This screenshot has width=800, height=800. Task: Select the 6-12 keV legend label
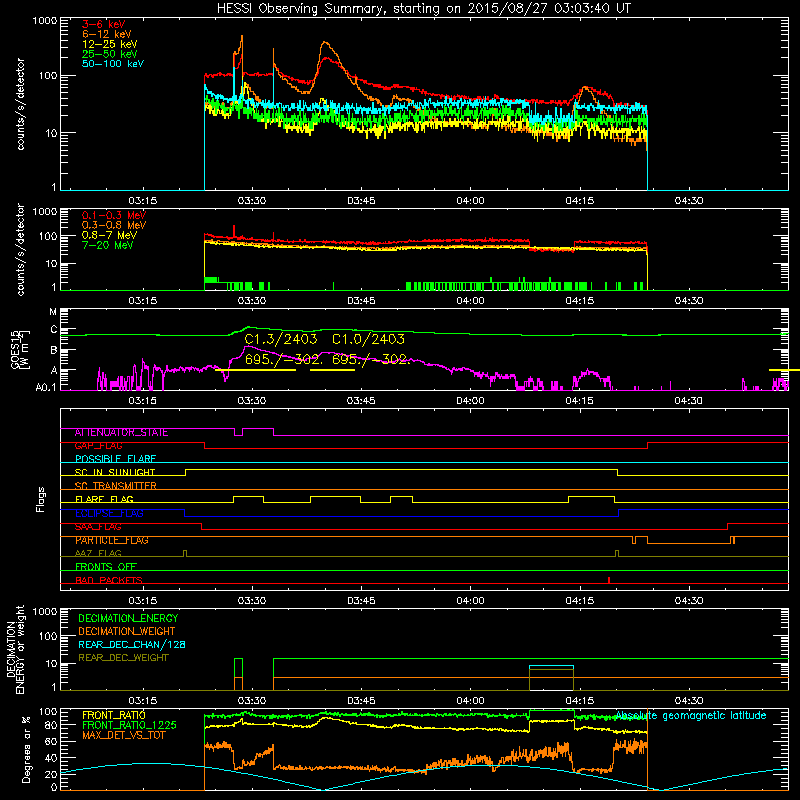pos(107,34)
